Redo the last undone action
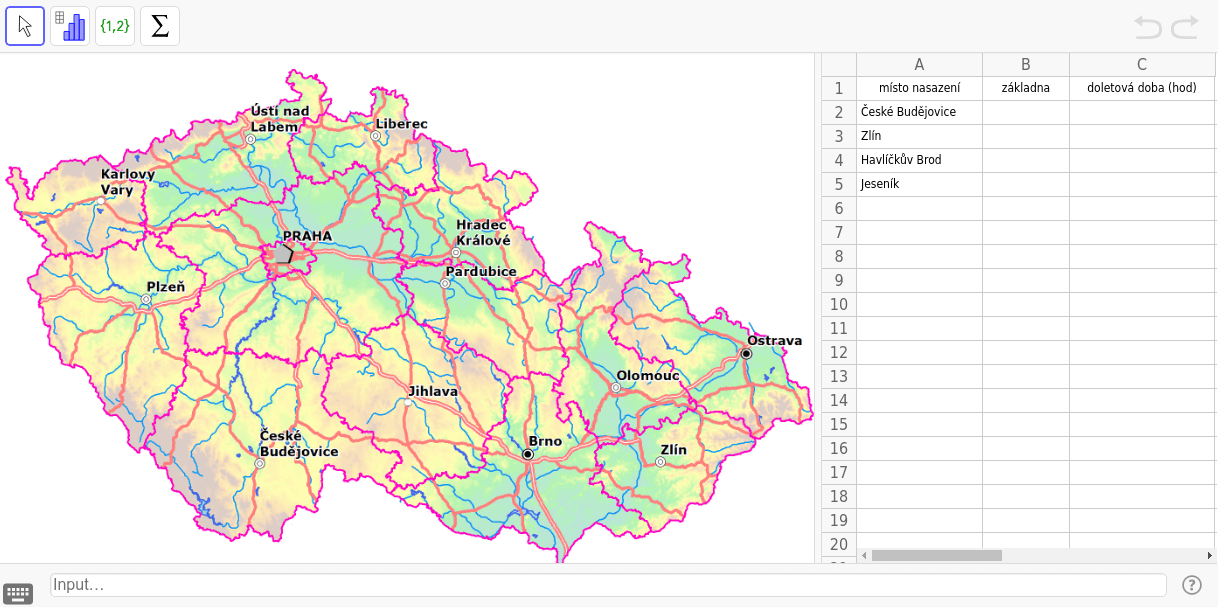Viewport: 1219px width, 608px height. tap(1185, 27)
